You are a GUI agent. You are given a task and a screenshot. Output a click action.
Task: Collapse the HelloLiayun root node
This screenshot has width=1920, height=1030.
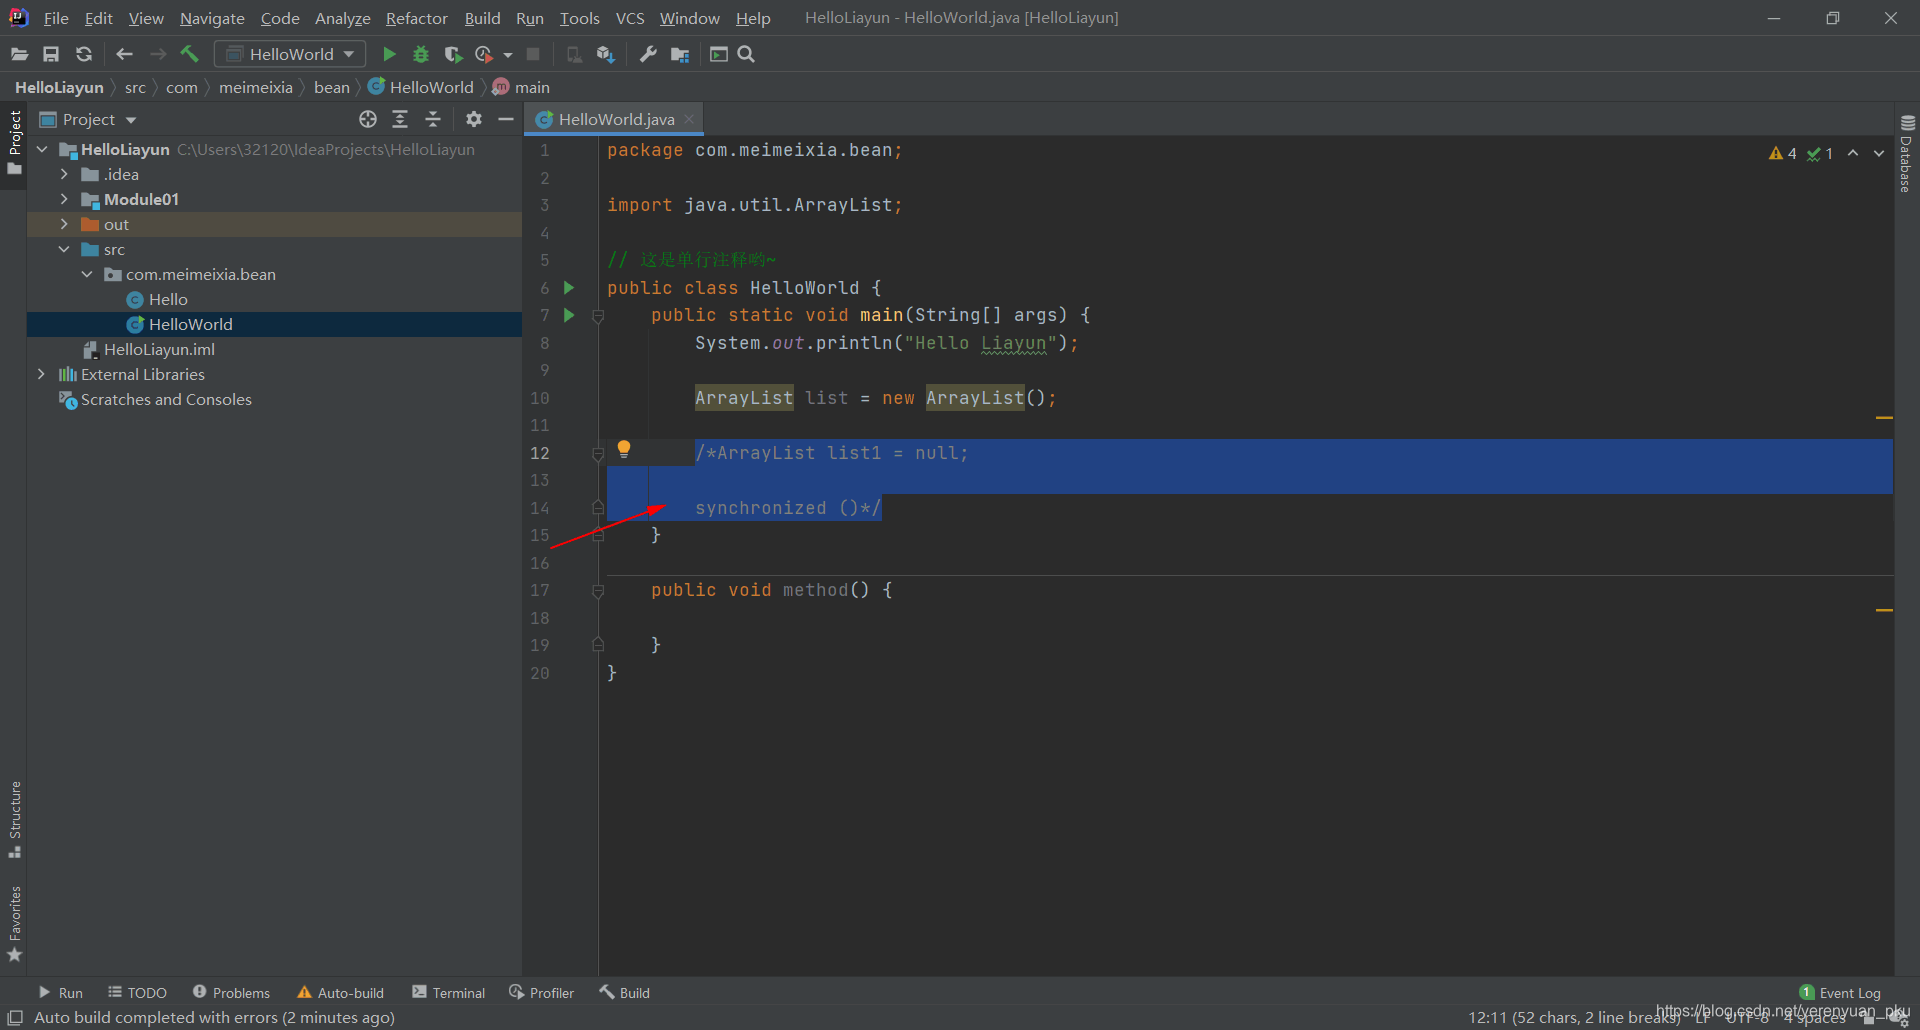42,149
